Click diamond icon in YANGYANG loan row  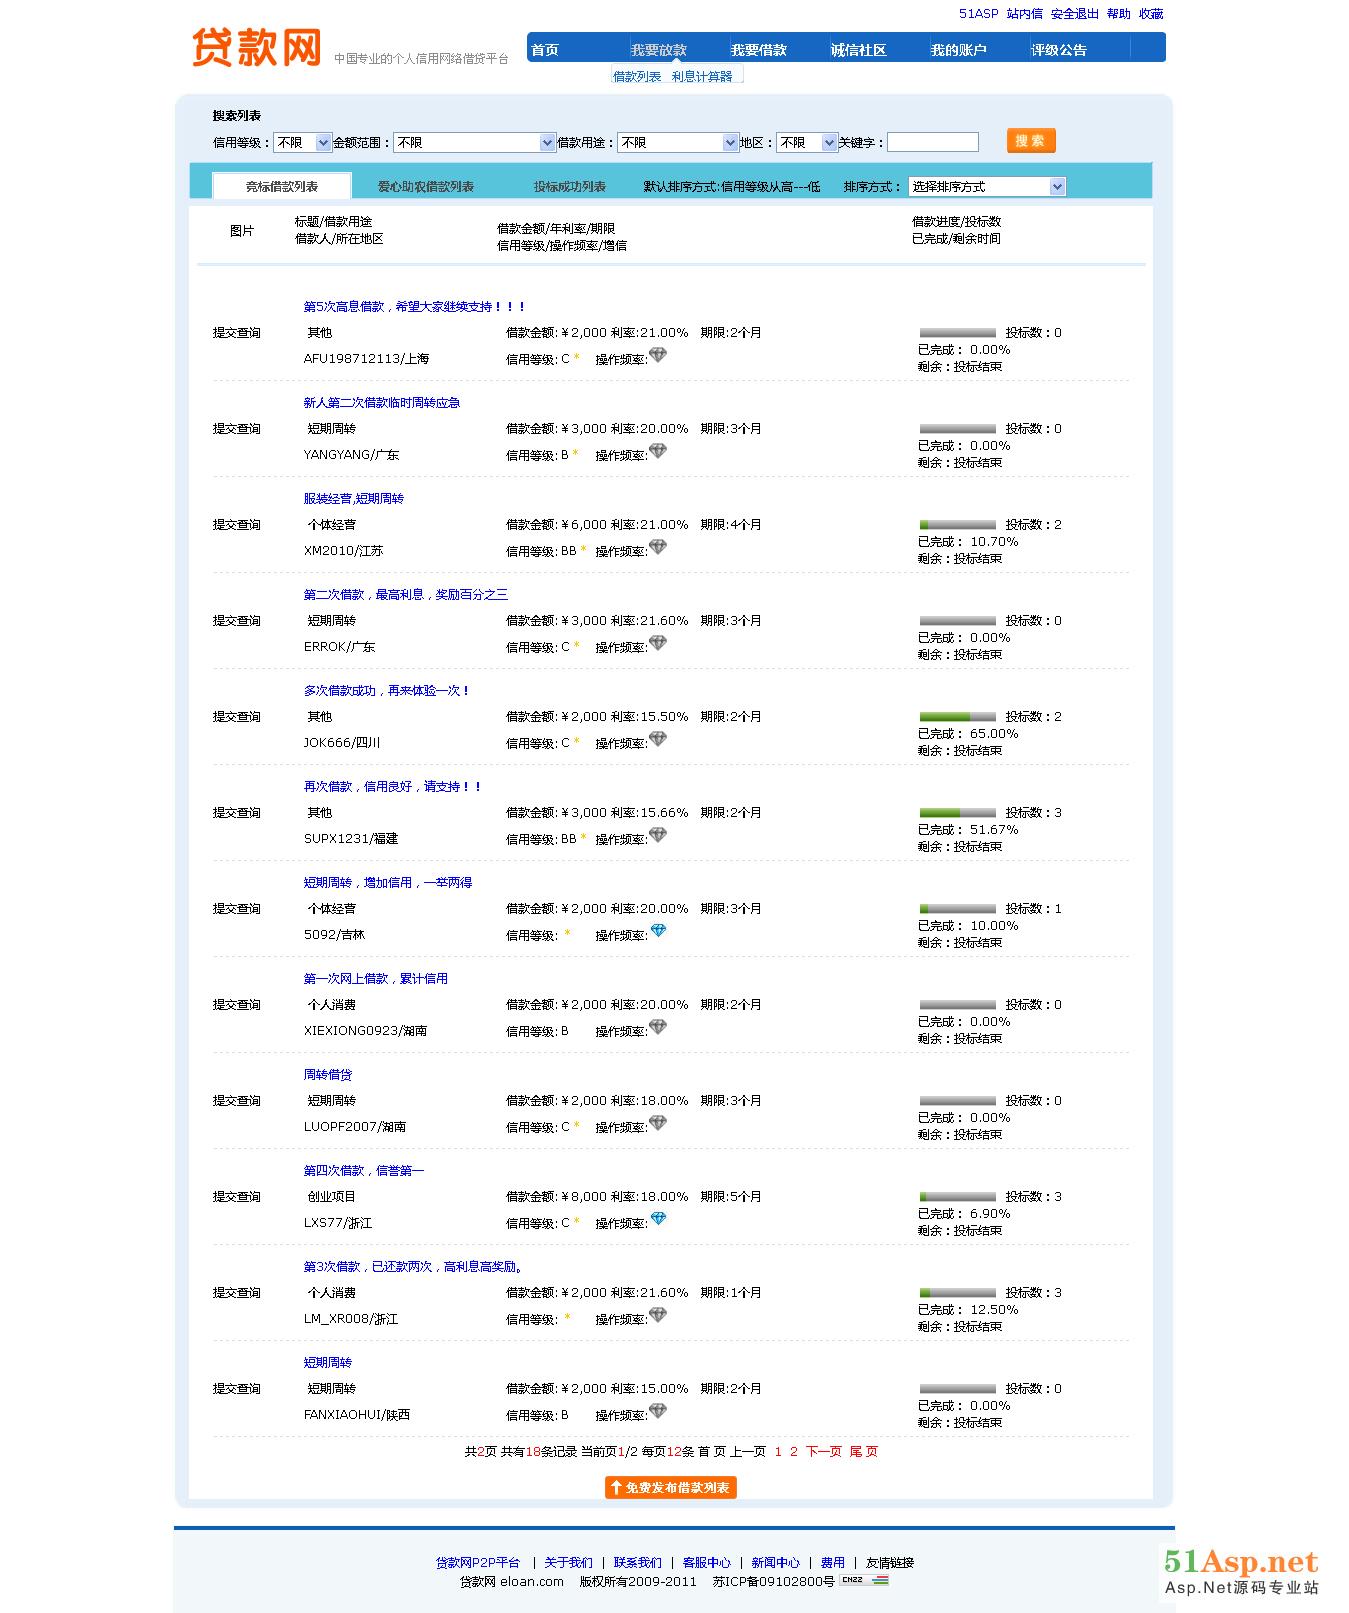pos(658,451)
